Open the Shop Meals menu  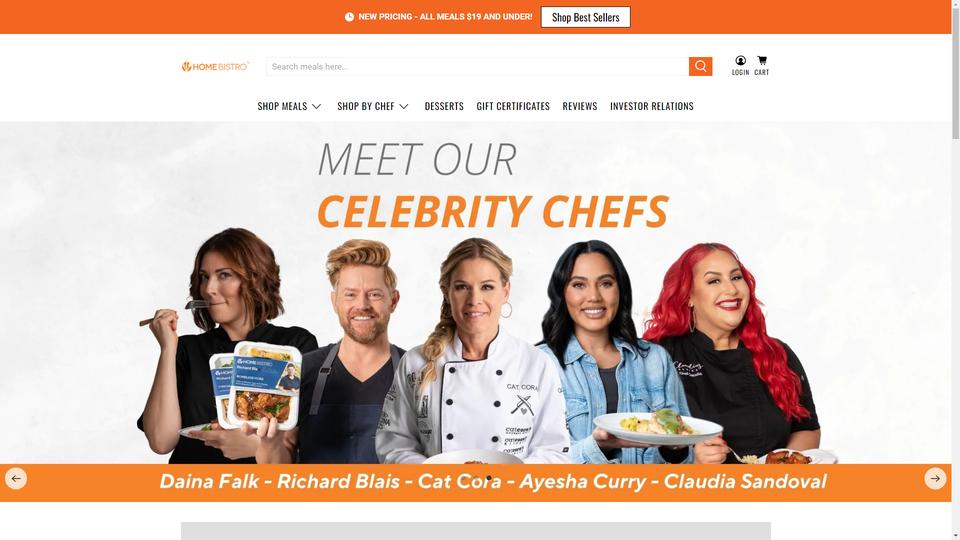(282, 106)
